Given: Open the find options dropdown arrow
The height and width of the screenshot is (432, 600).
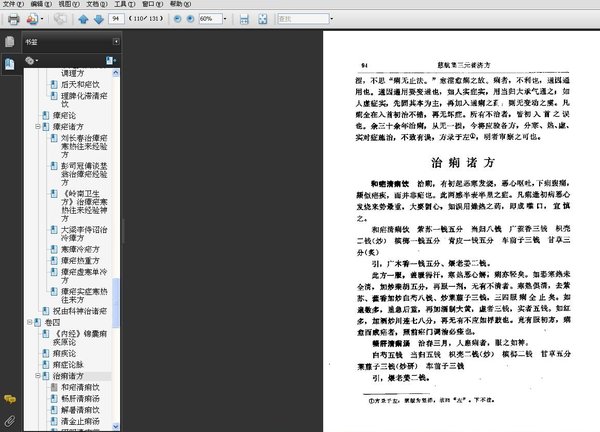Looking at the screenshot, I should (332, 18).
